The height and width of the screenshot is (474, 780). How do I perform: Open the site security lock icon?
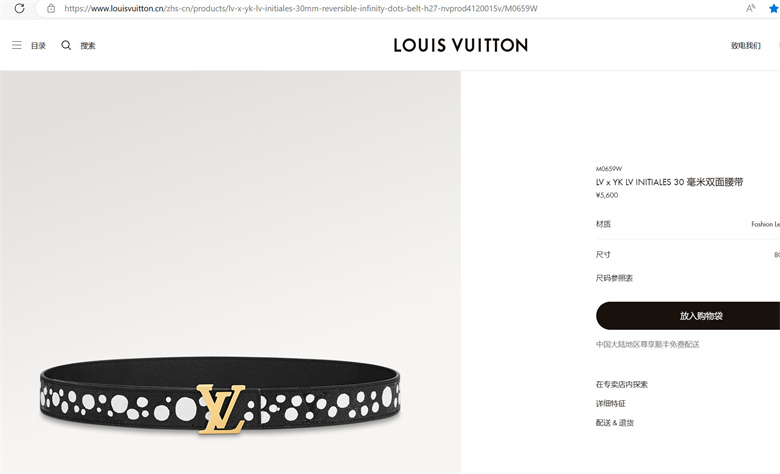tap(51, 8)
